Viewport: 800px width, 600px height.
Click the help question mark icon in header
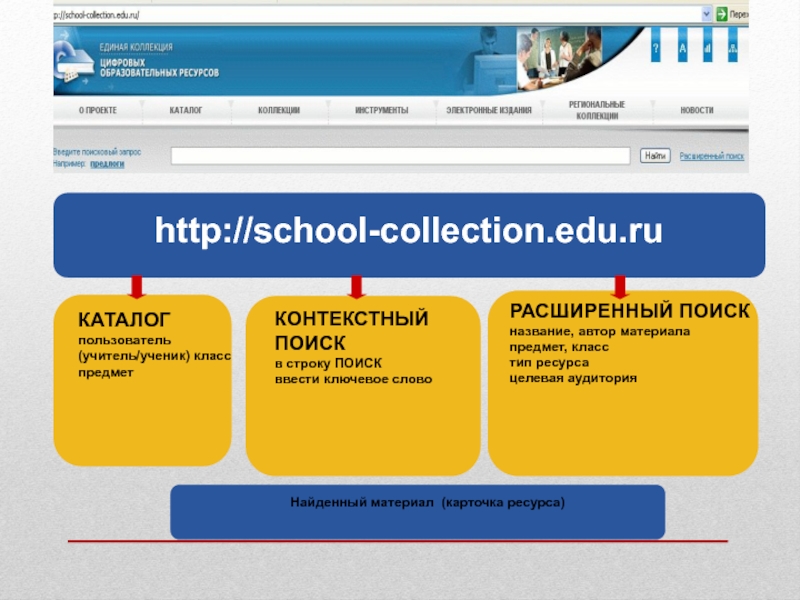[x=656, y=46]
